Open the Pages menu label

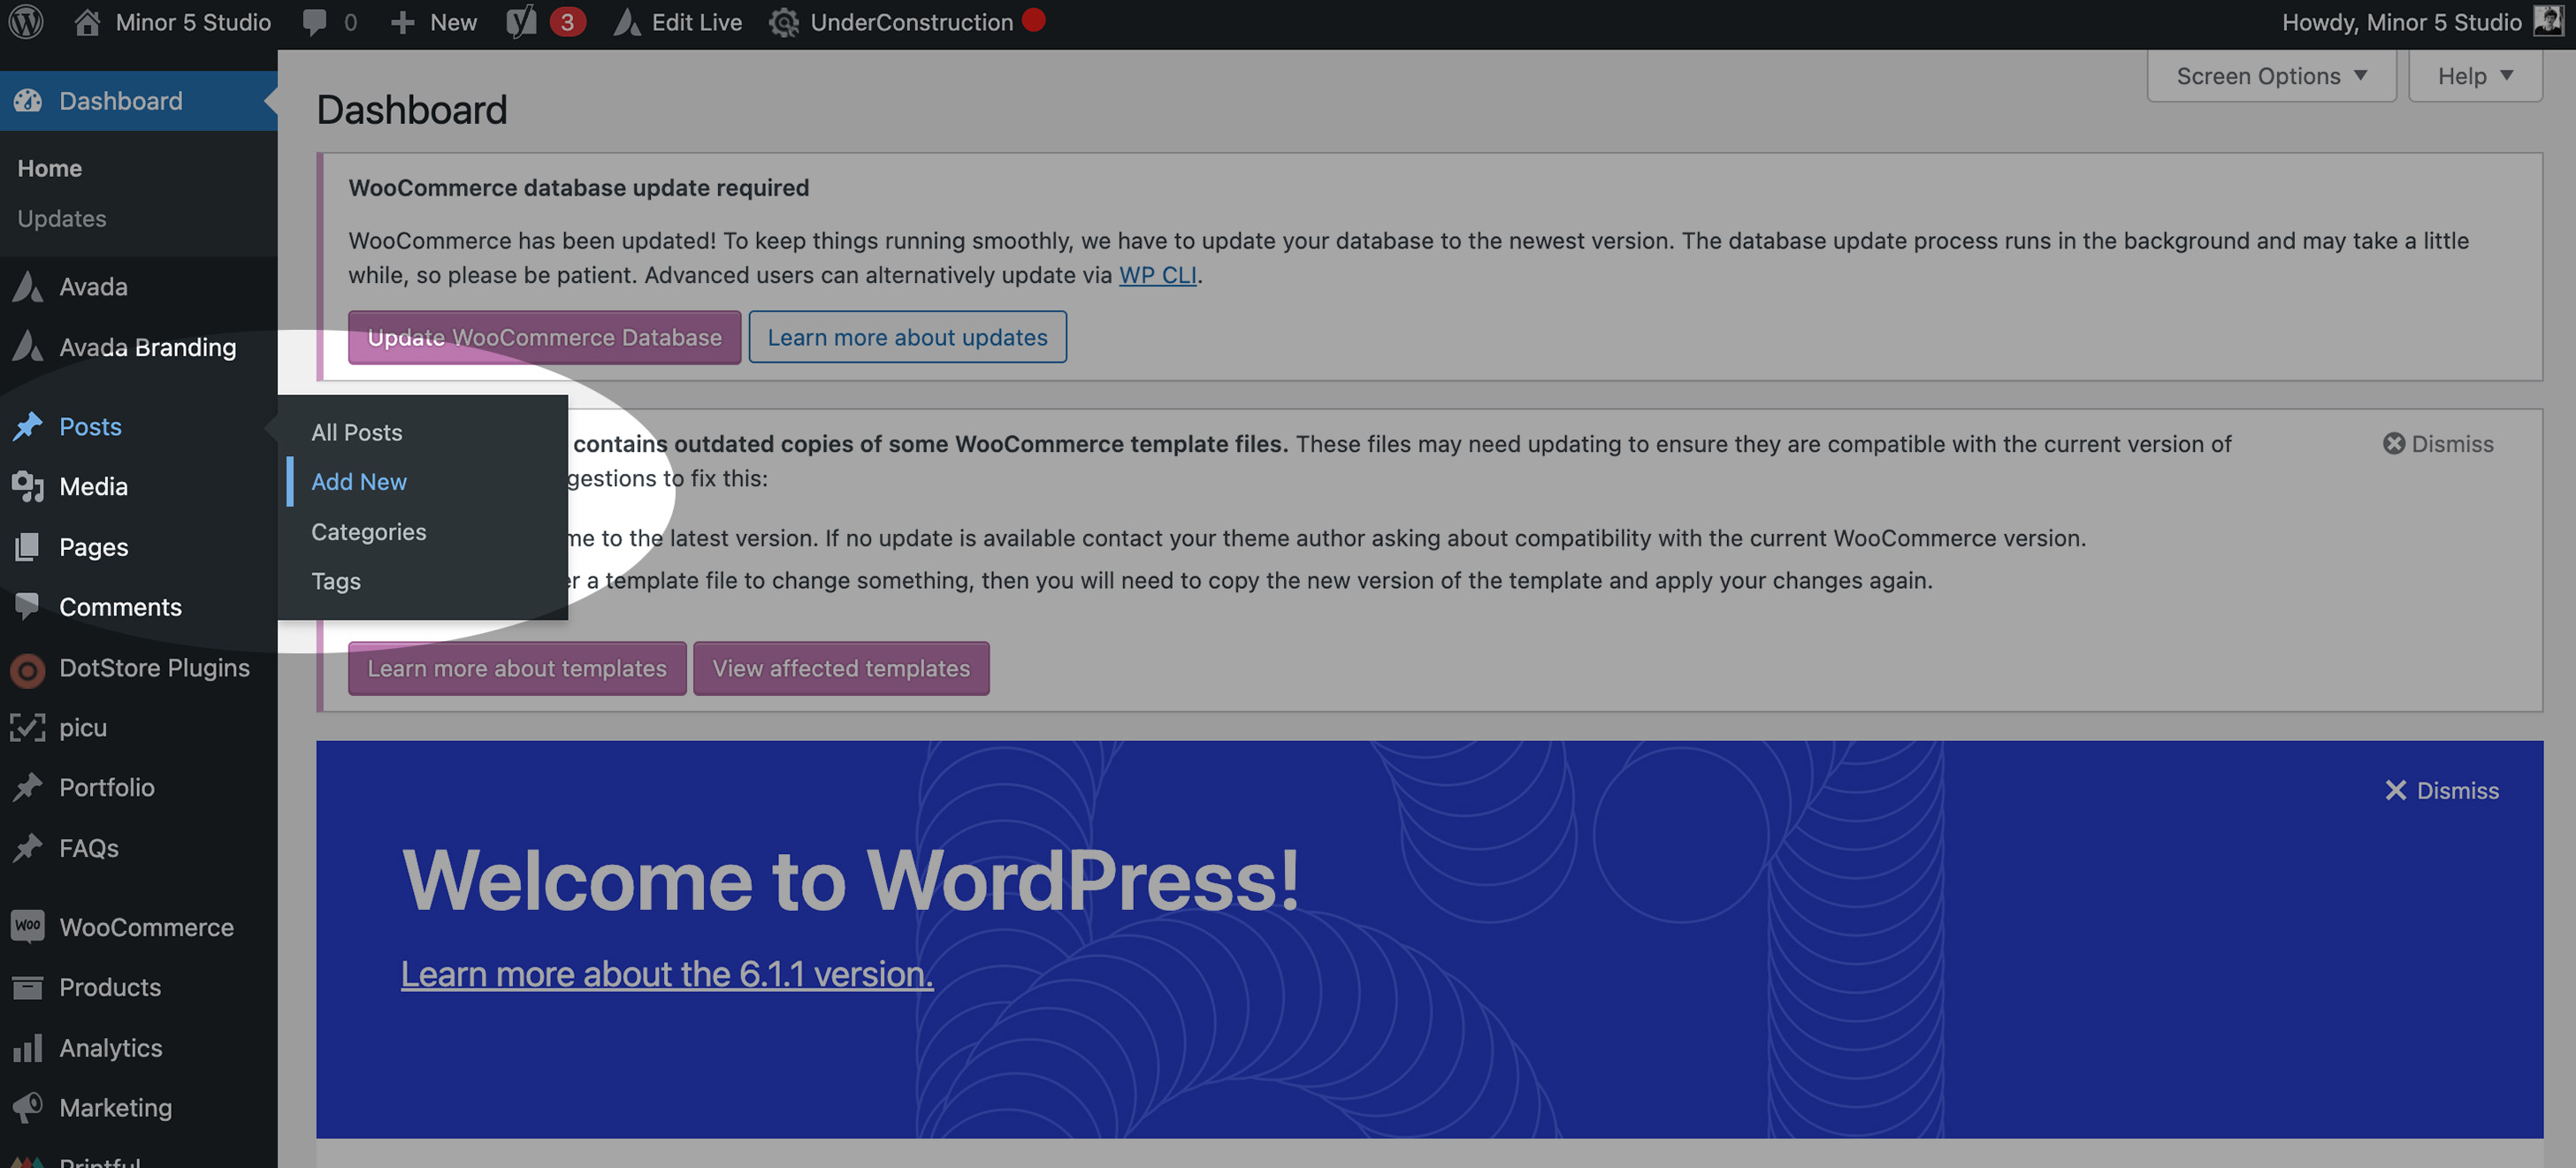click(93, 546)
